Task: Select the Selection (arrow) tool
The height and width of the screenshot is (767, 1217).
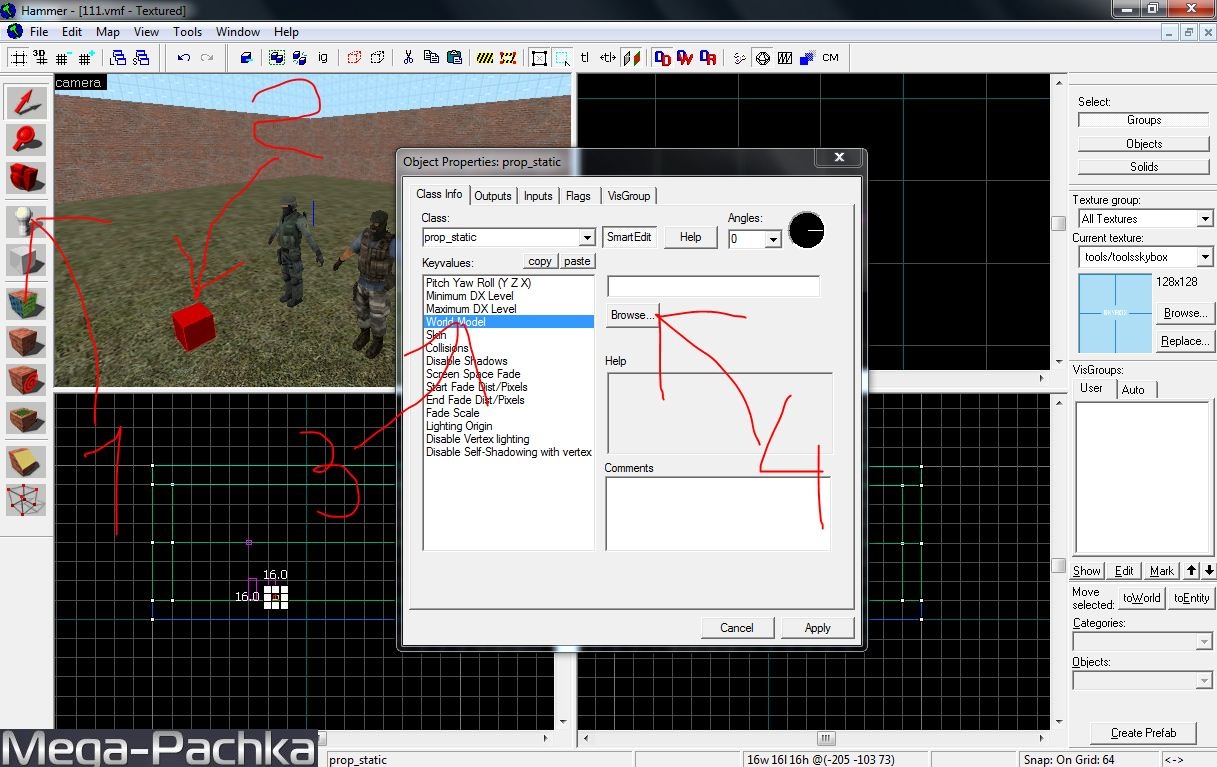Action: click(27, 102)
